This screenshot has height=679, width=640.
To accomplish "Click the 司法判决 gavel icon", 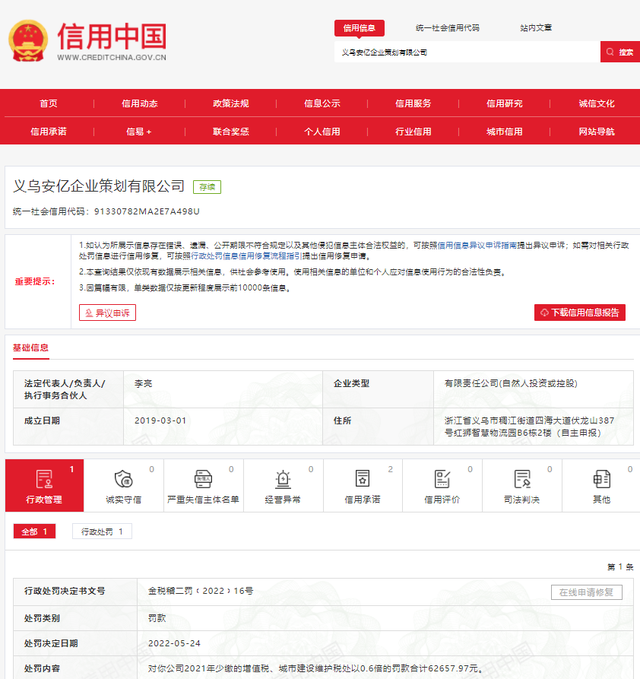I will pos(521,480).
